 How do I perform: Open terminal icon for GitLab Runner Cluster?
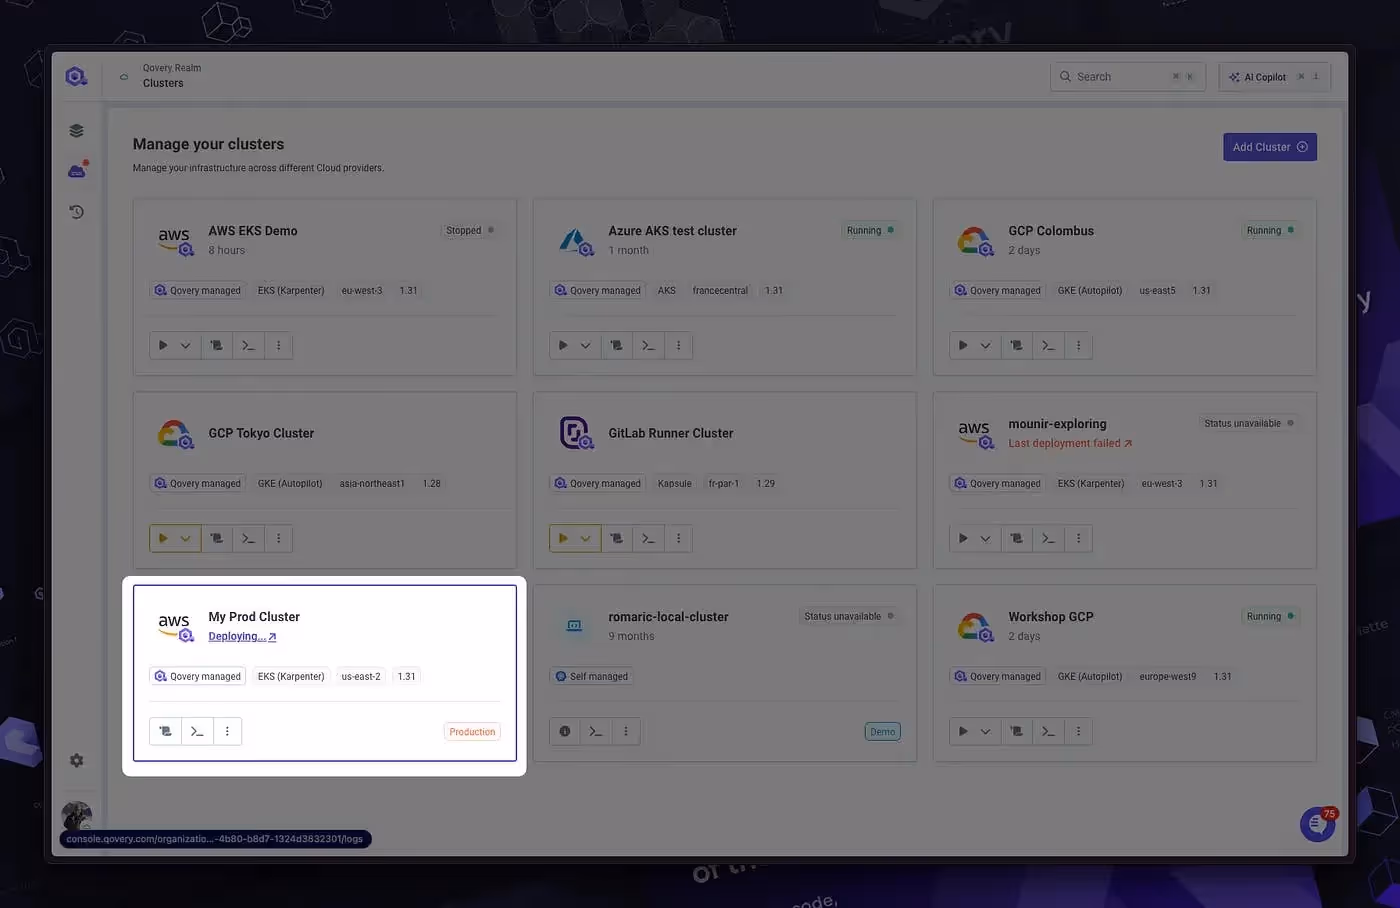point(647,538)
